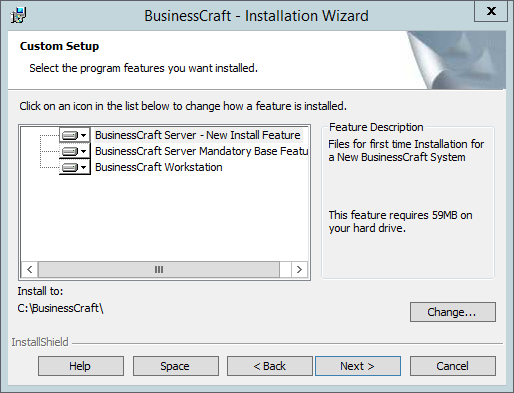The image size is (514, 393).
Task: Click the feature list right scroll arrow
Action: click(x=299, y=269)
